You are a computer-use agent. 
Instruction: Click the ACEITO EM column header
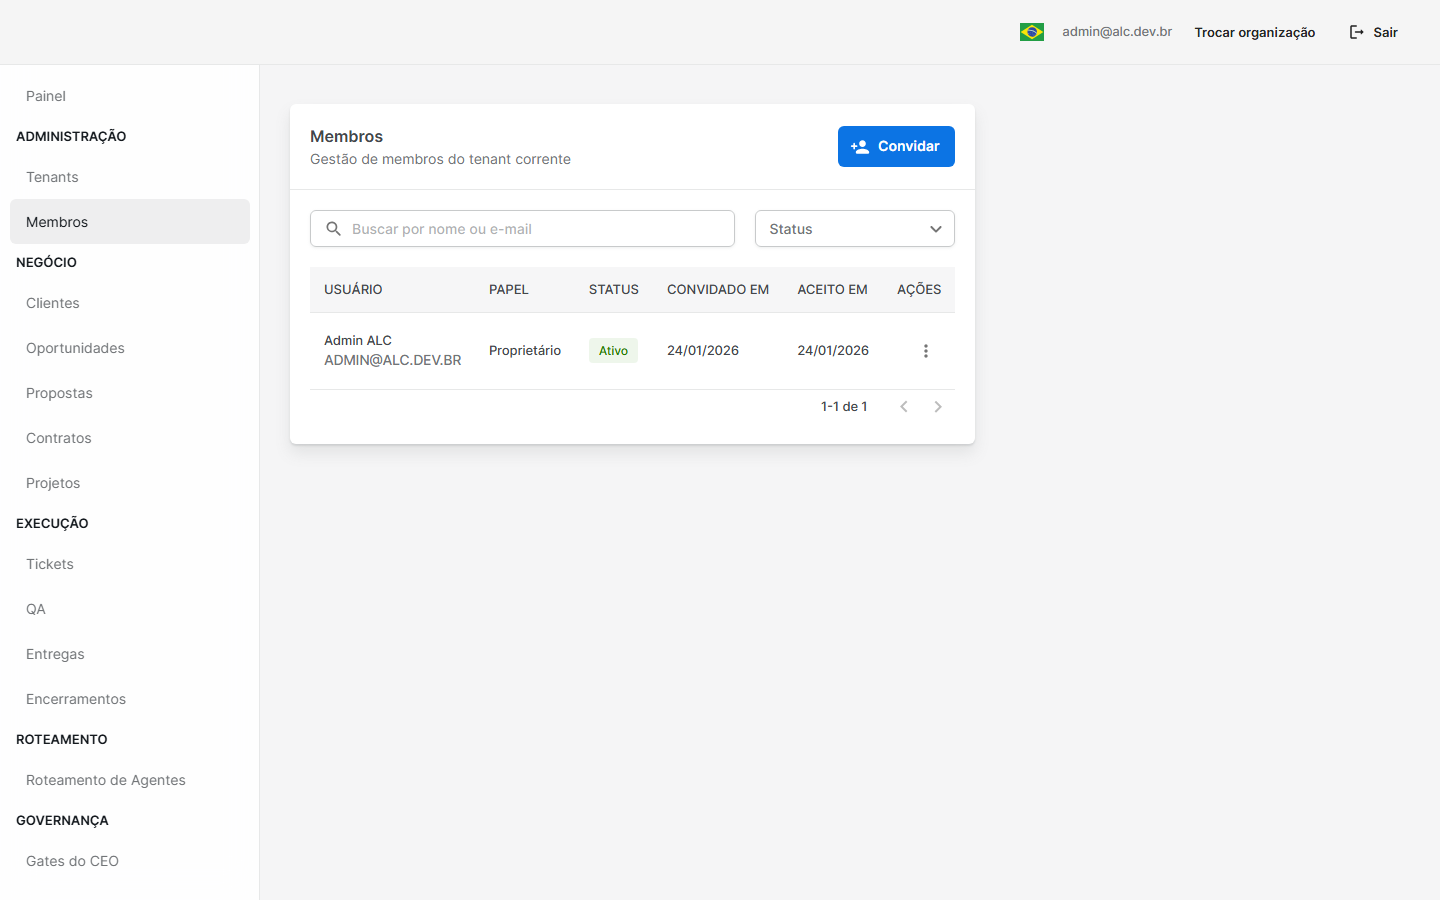[832, 290]
